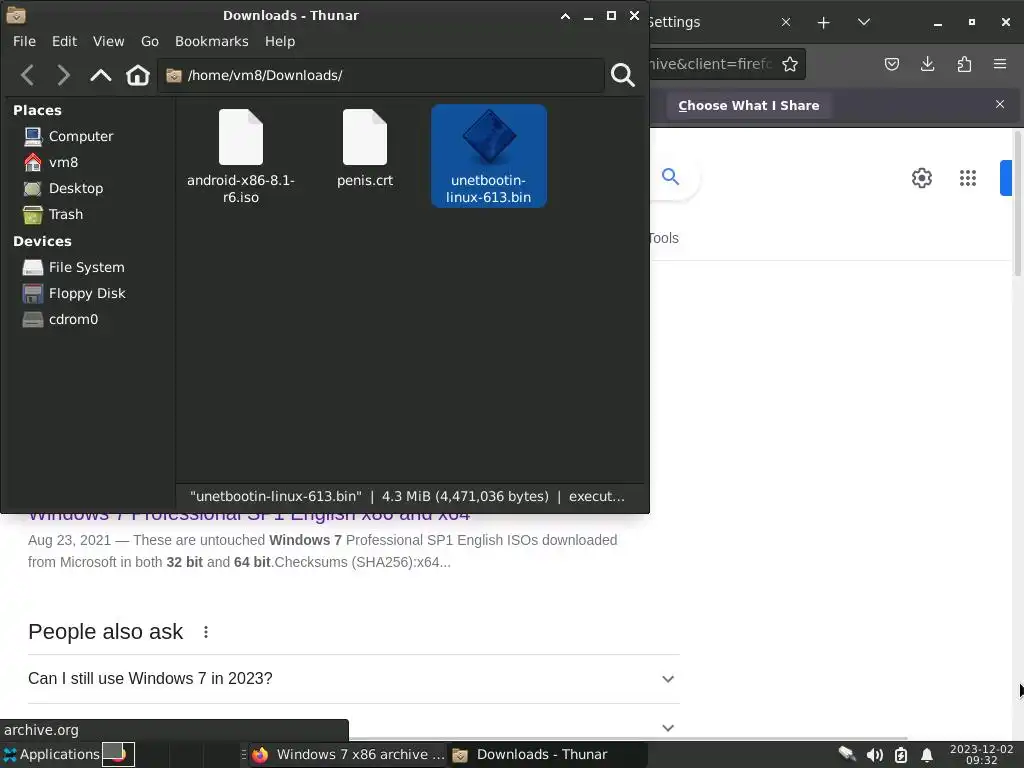1024x768 pixels.
Task: Click the /home/vm8/Downloads/ path bar
Action: (x=381, y=75)
